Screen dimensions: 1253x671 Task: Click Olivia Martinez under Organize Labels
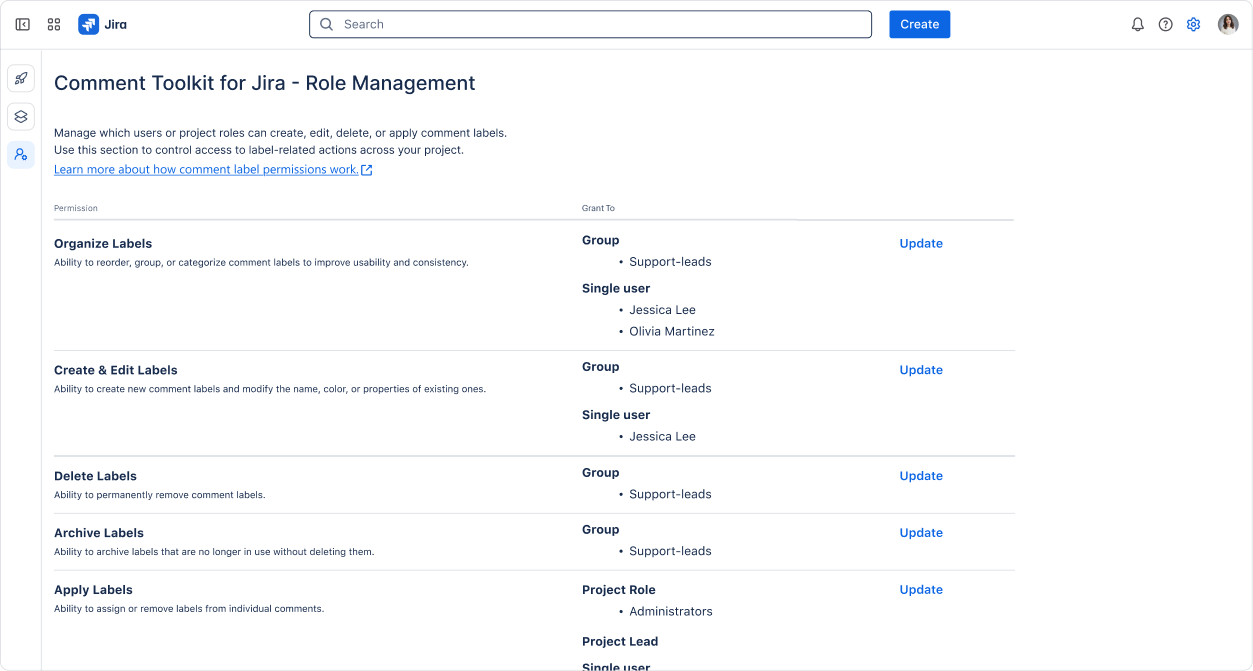click(x=672, y=331)
